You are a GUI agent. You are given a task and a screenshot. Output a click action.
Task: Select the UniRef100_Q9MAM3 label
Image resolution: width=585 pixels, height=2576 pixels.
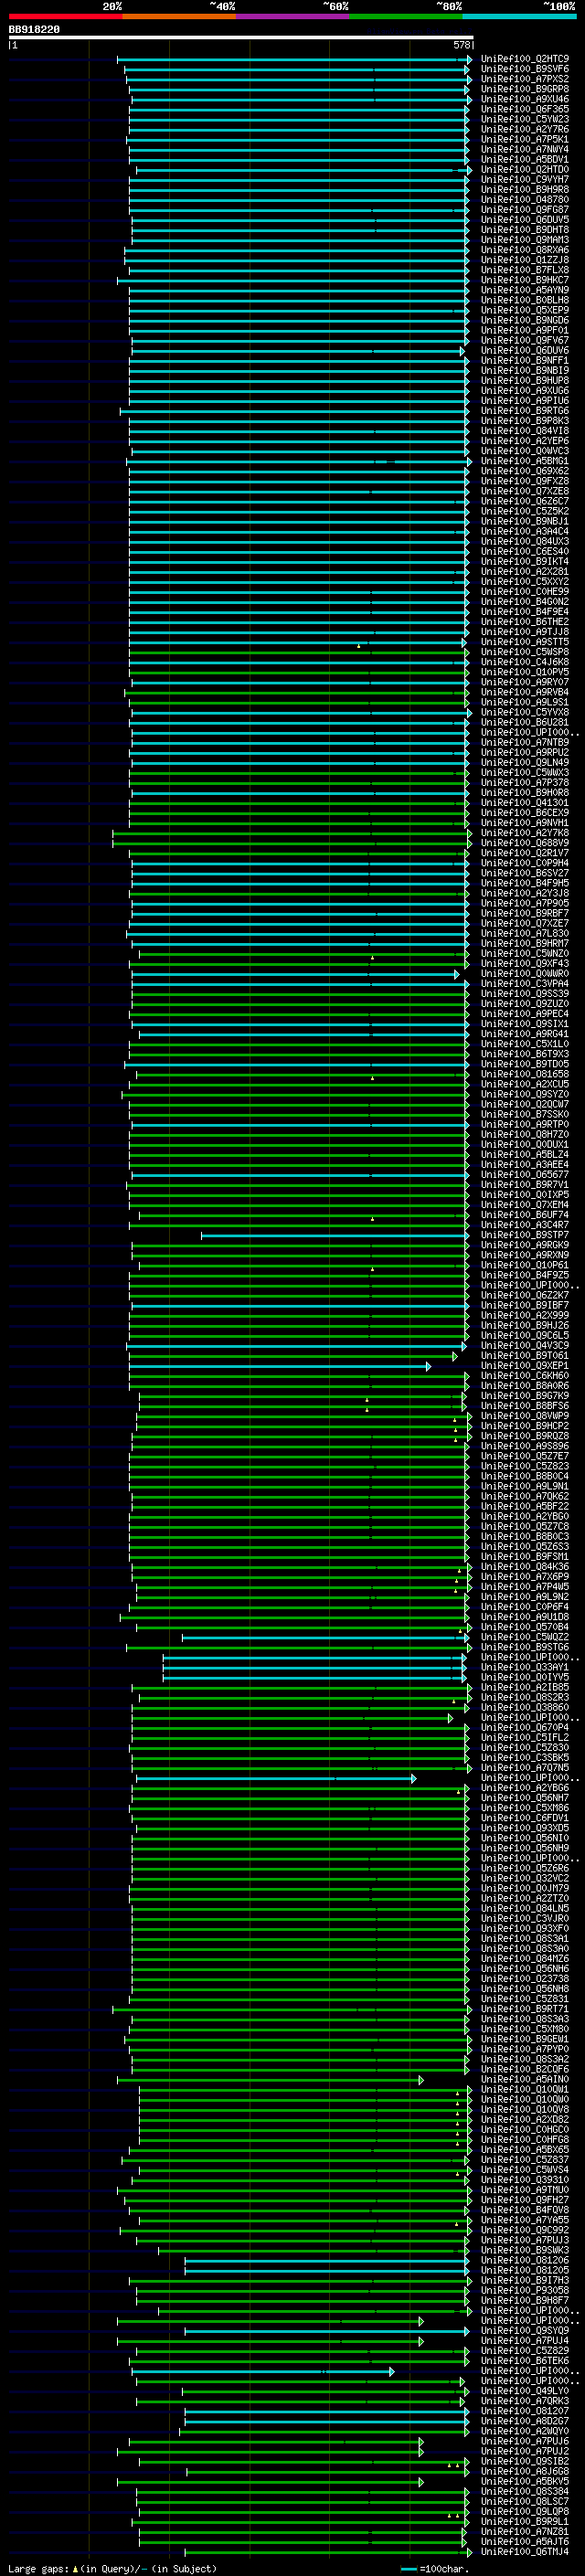tap(525, 240)
